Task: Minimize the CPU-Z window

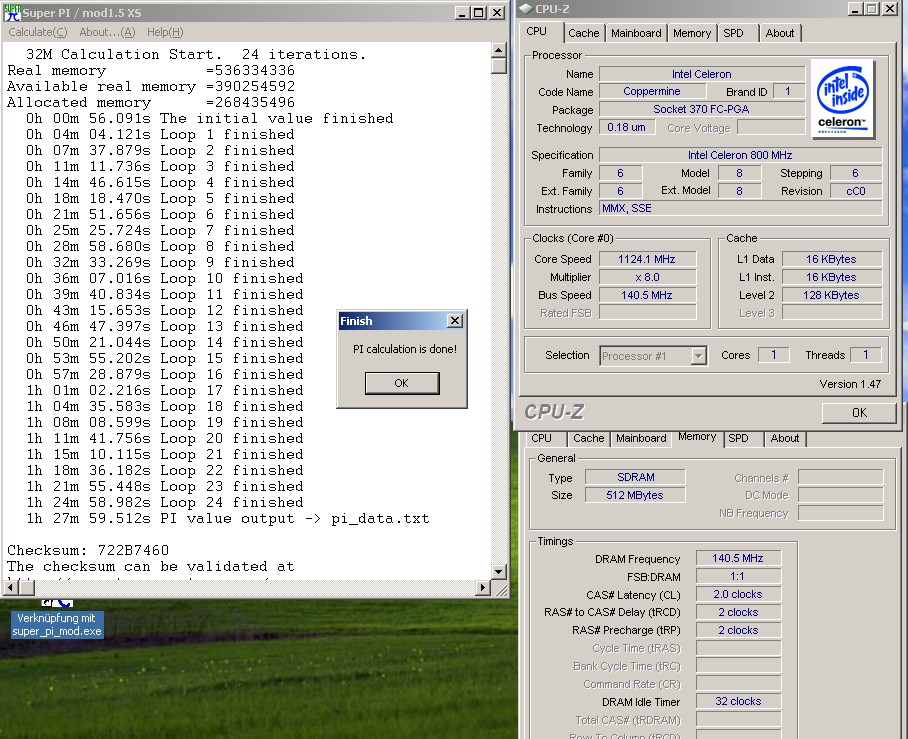Action: pyautogui.click(x=855, y=9)
